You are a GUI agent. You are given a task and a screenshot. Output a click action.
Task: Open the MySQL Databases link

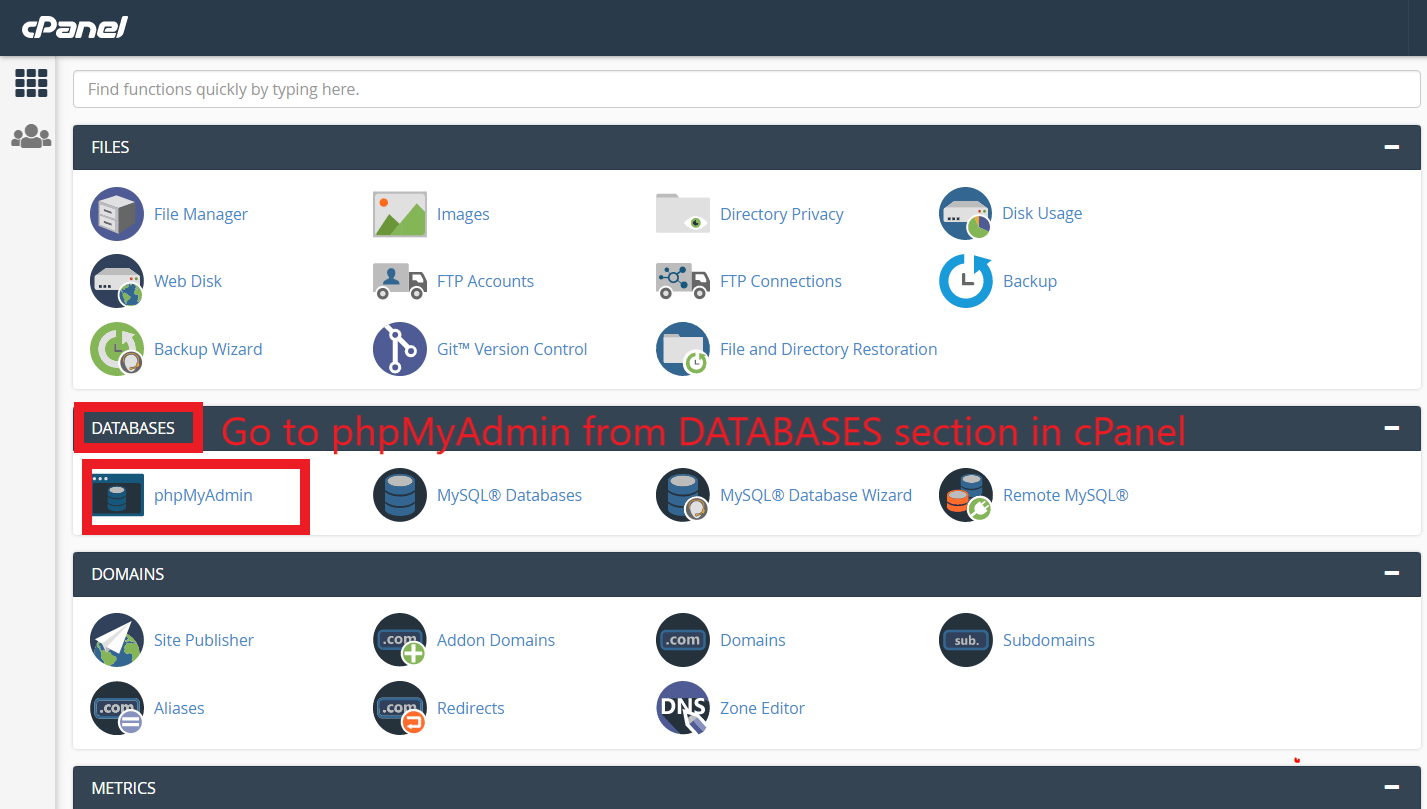(509, 495)
